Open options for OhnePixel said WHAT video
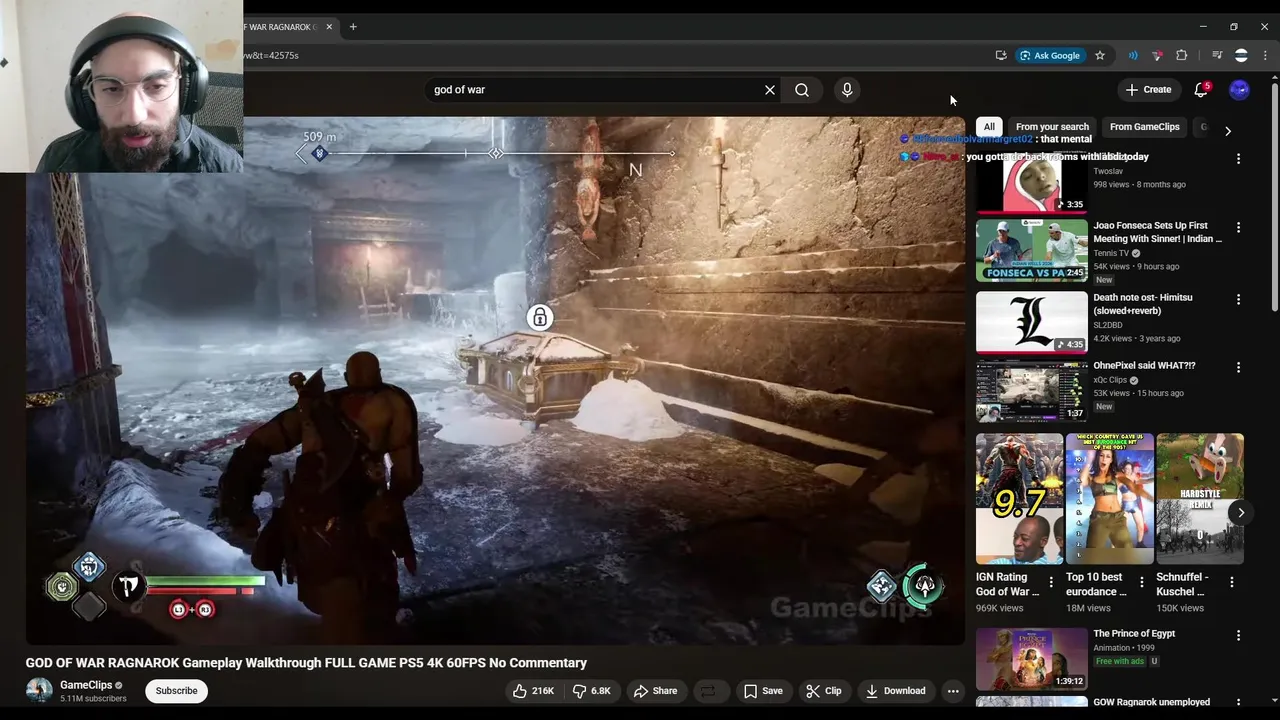The image size is (1280, 720). click(1238, 367)
